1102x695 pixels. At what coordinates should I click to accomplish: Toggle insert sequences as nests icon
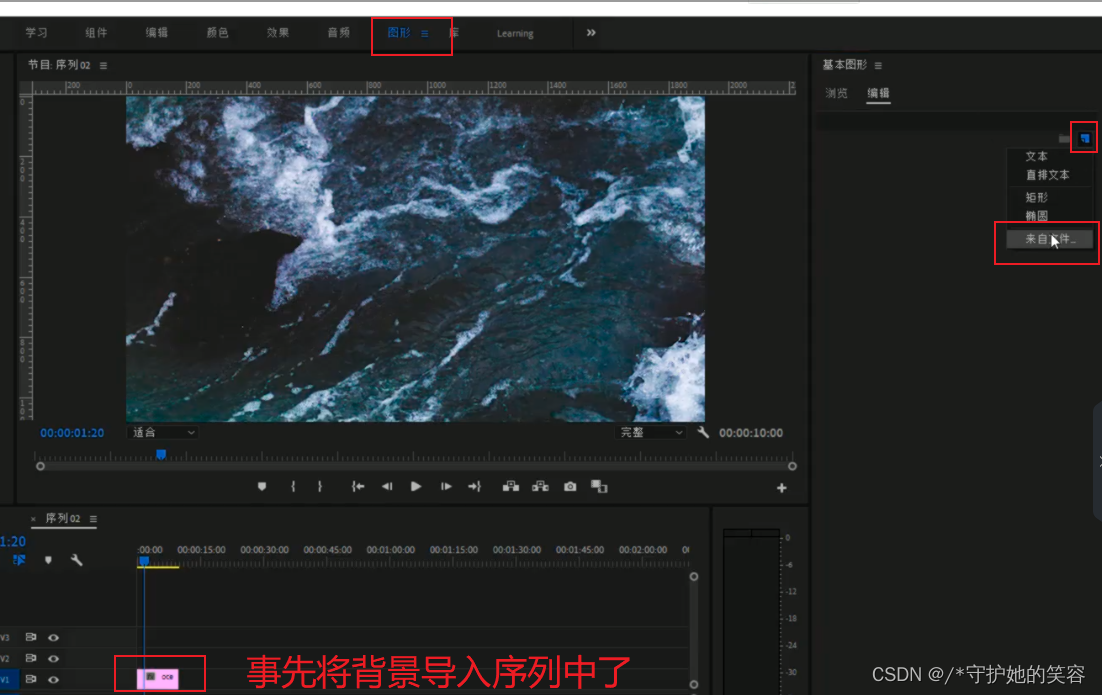[x=19, y=560]
